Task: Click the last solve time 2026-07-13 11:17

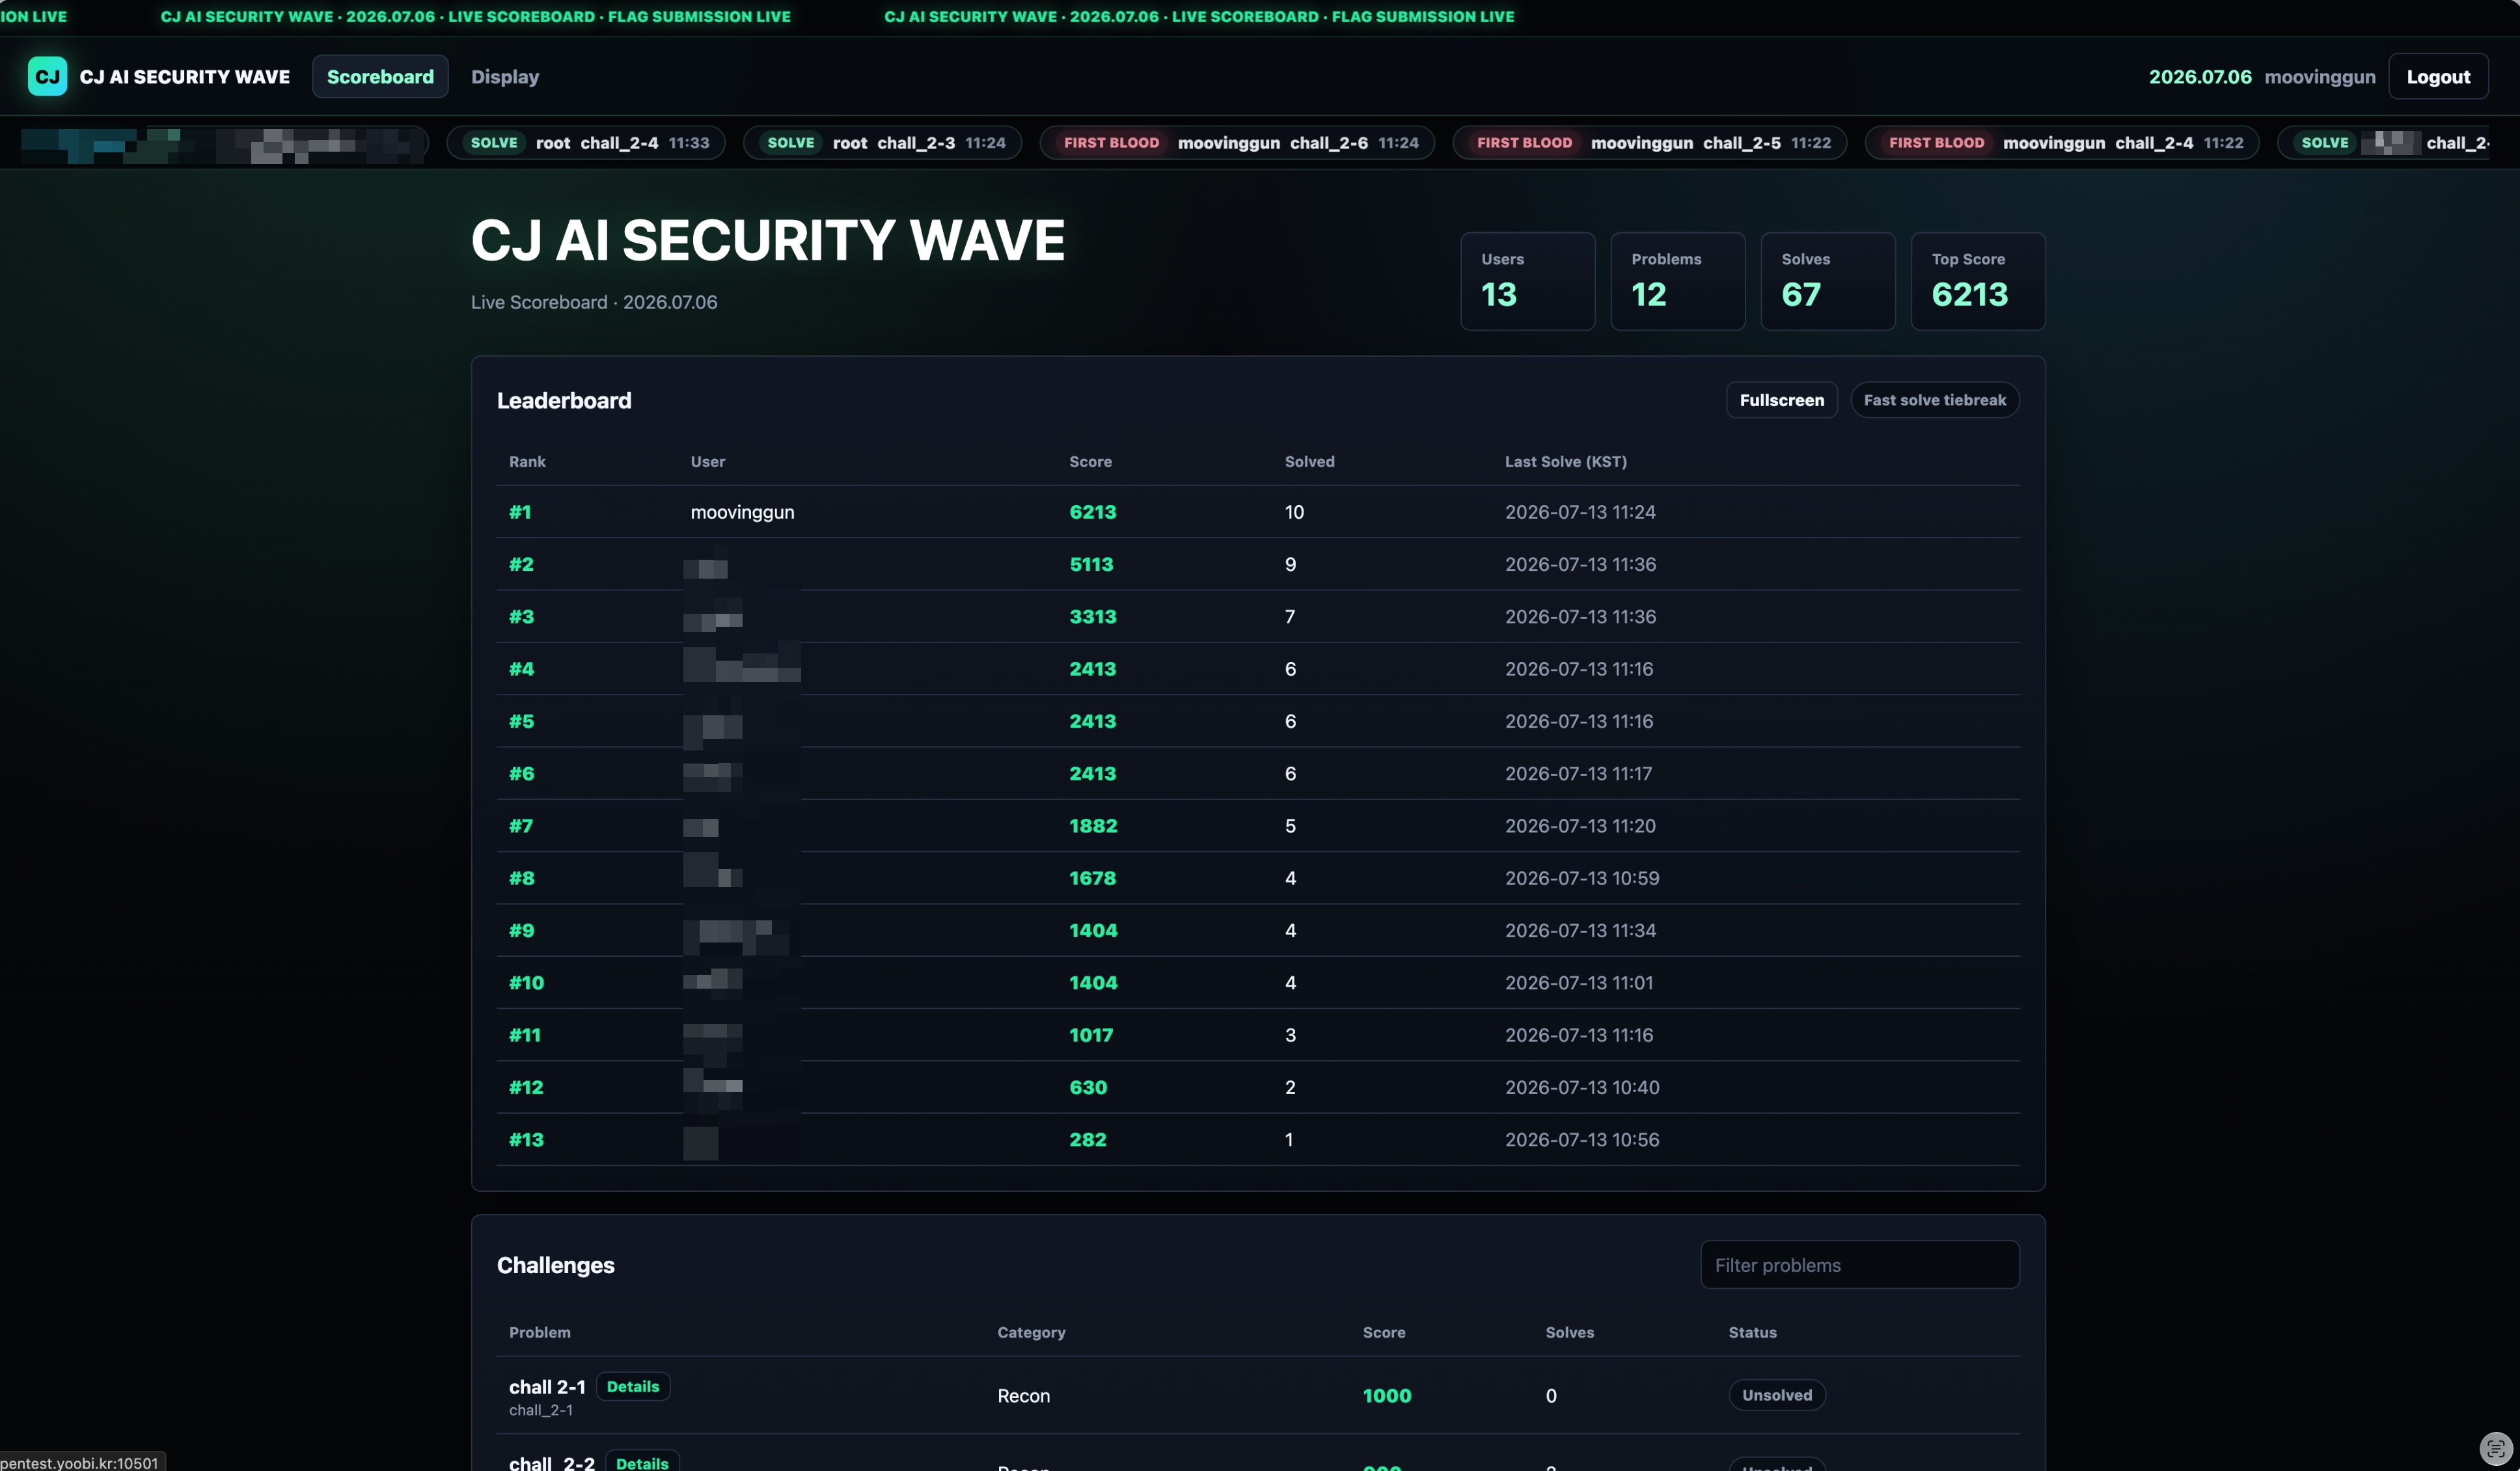Action: pos(1579,774)
